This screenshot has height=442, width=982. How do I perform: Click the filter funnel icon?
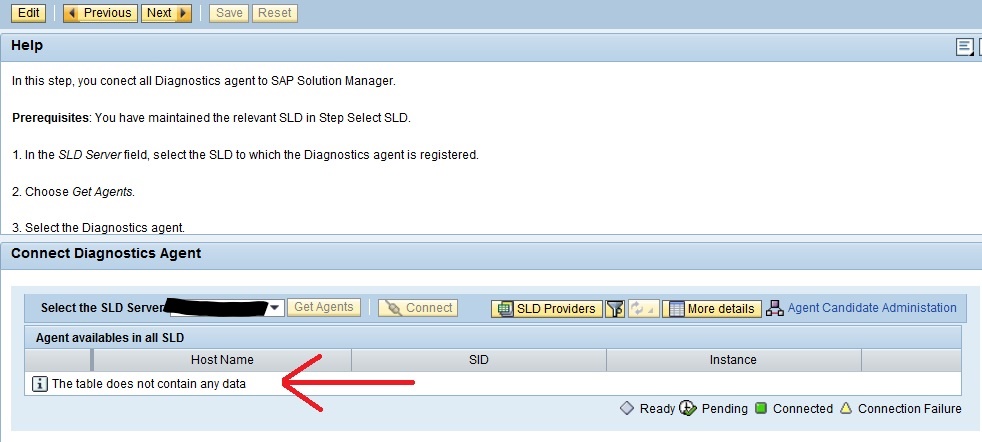click(616, 309)
